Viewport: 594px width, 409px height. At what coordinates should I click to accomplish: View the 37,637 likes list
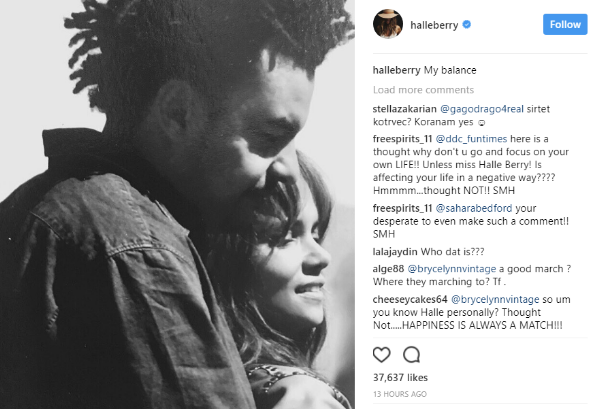(400, 378)
